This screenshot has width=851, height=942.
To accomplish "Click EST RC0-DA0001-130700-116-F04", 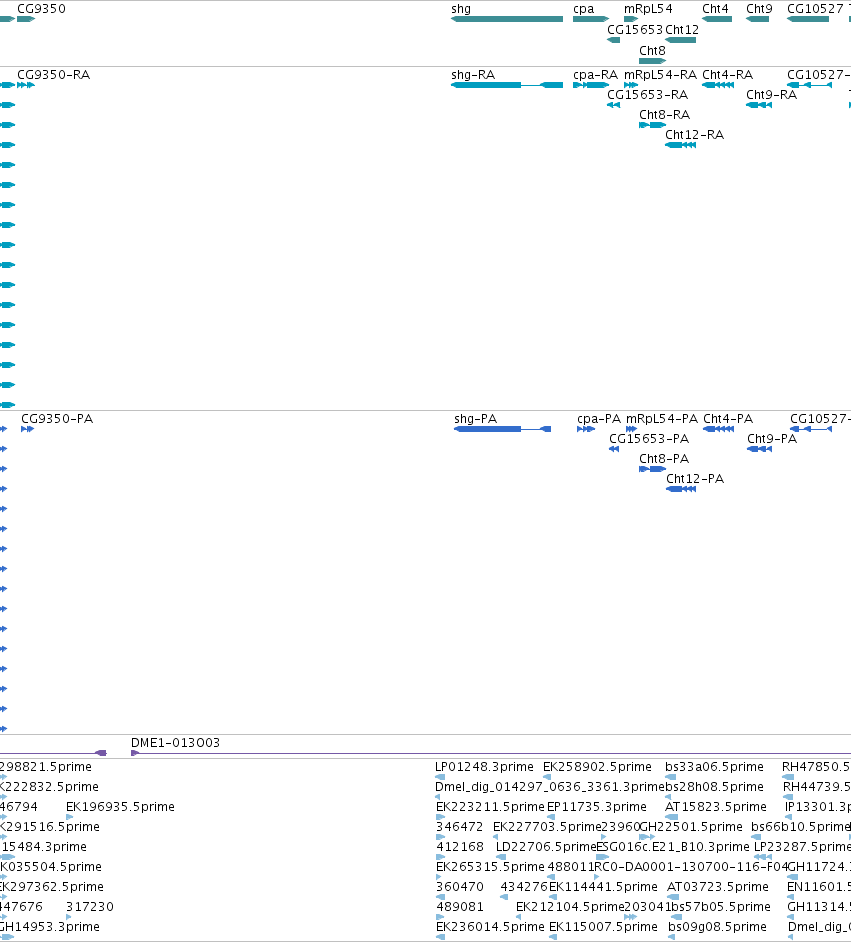I will pos(691,867).
